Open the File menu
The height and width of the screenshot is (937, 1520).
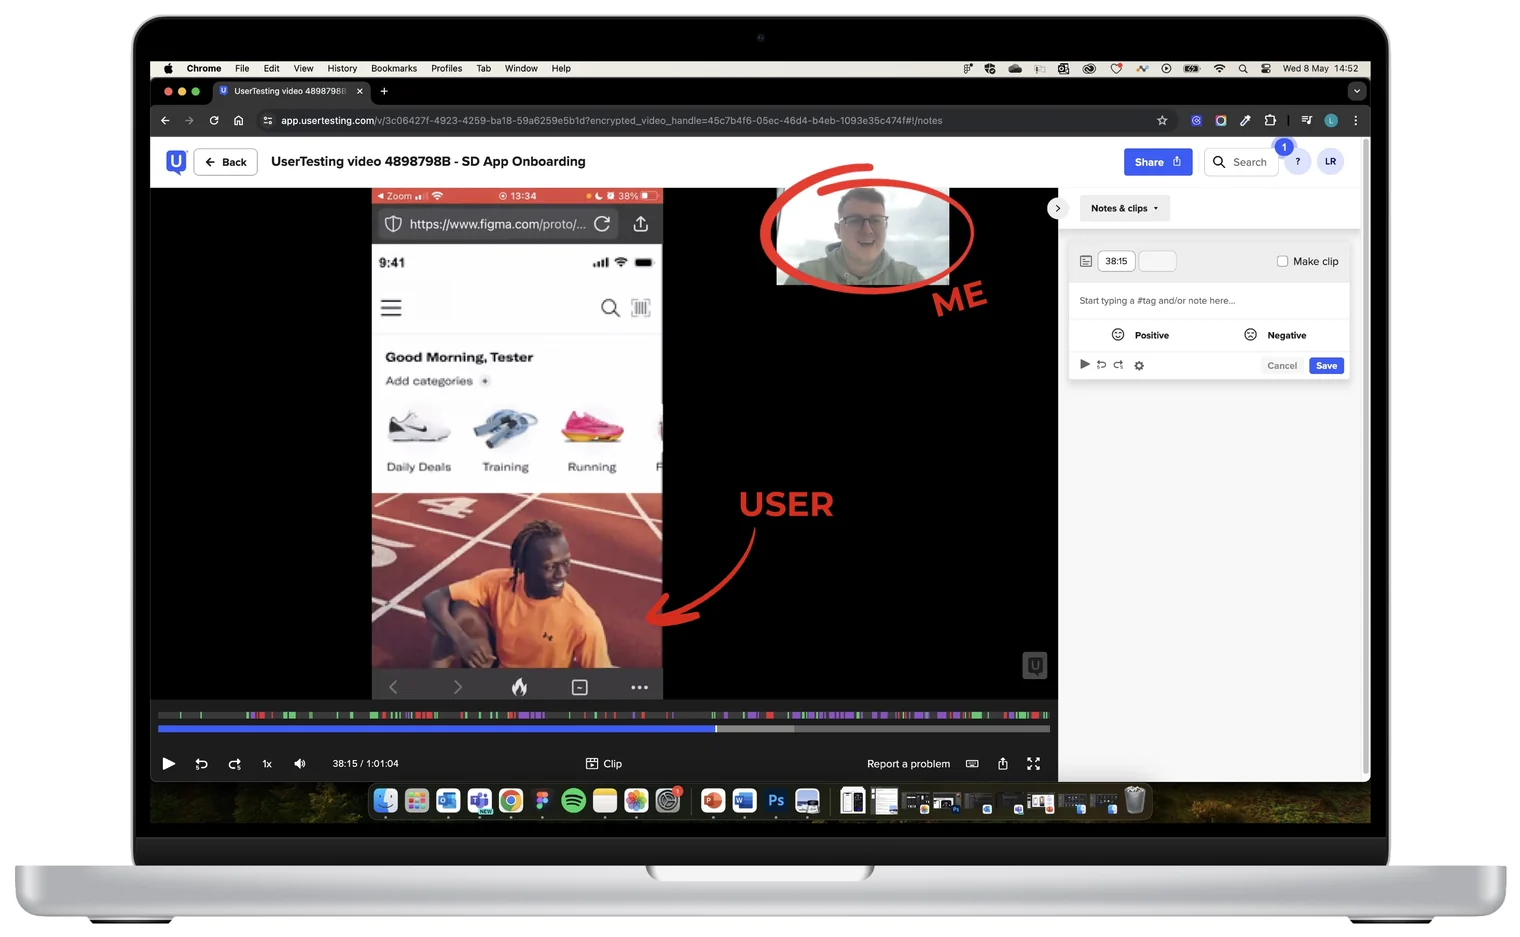[242, 69]
